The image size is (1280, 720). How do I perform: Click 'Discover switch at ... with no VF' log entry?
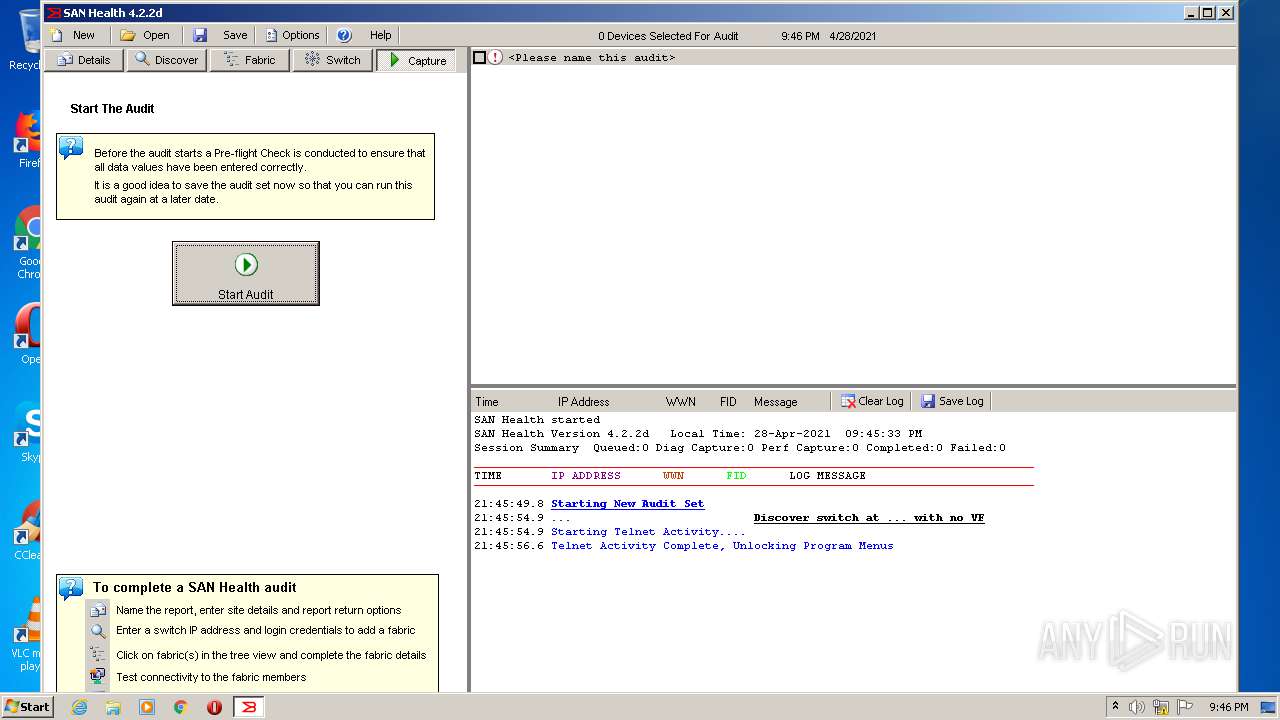coord(869,518)
